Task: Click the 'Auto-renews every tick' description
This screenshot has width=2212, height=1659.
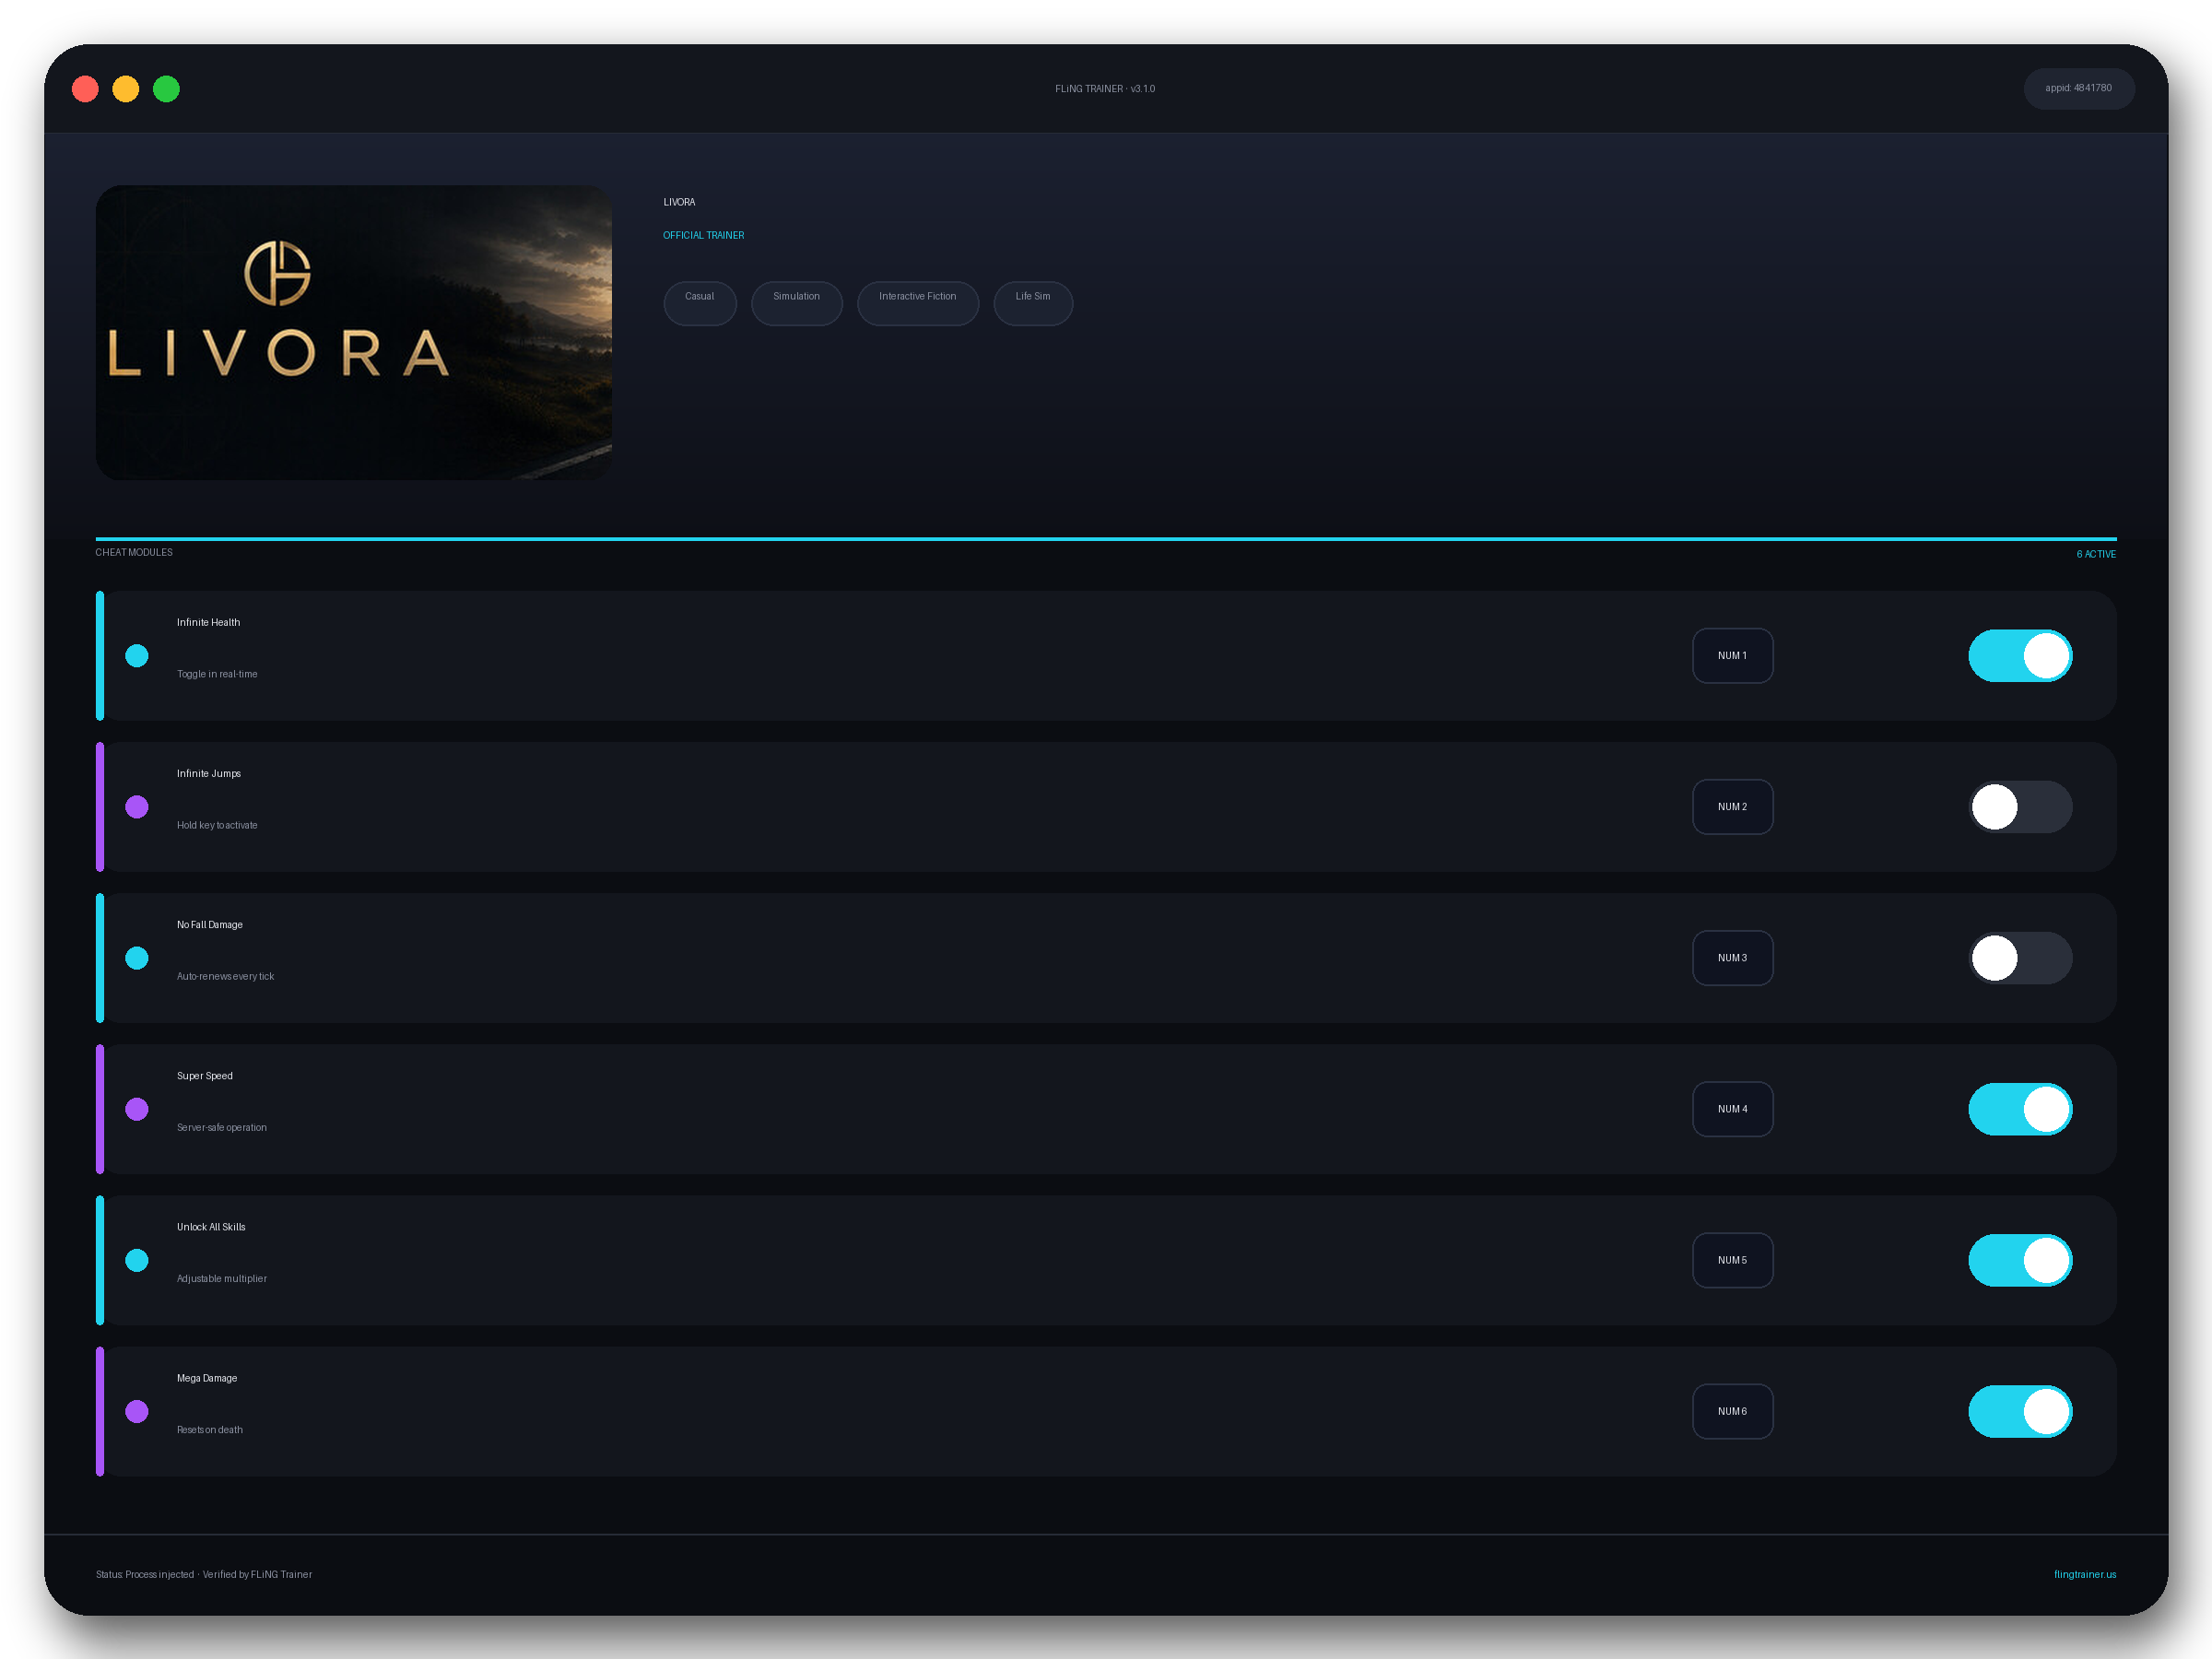Action: click(225, 976)
